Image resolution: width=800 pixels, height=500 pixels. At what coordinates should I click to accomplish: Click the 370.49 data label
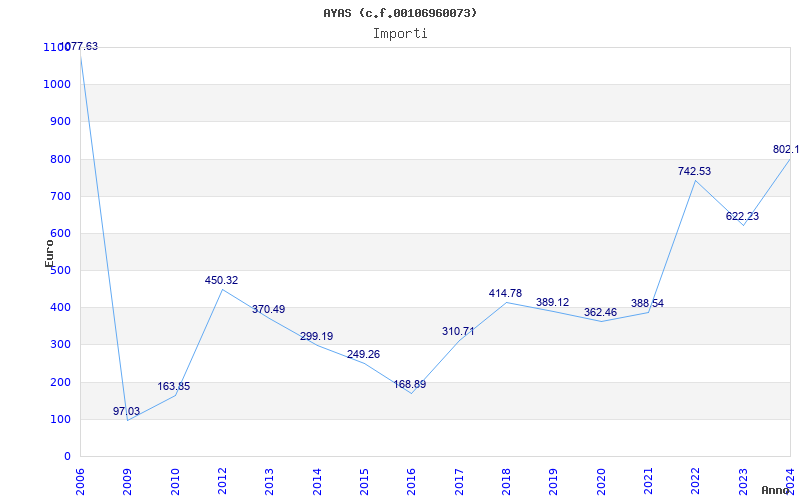(x=268, y=309)
